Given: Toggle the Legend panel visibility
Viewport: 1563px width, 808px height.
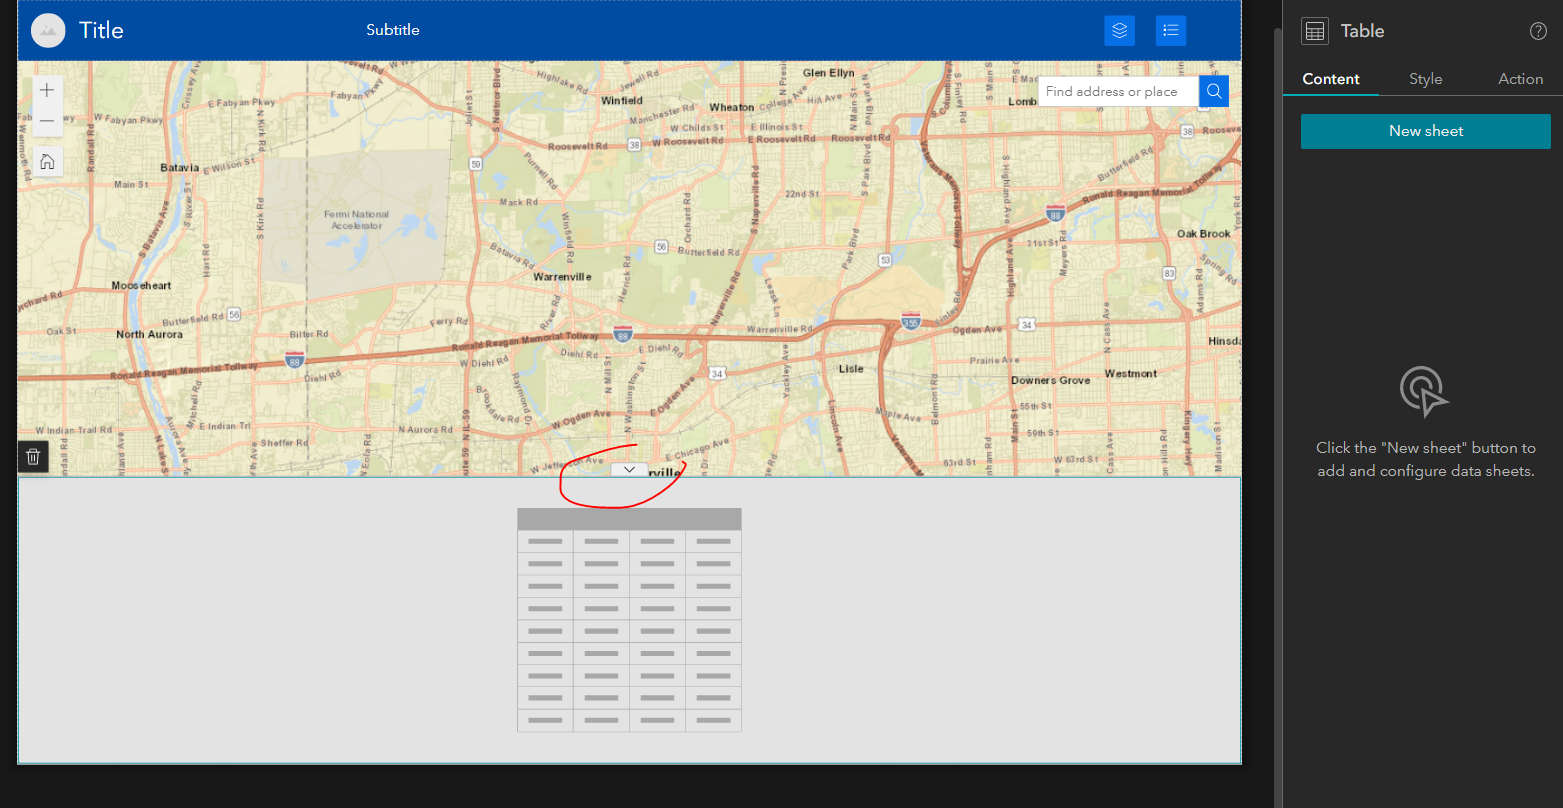Looking at the screenshot, I should click(x=1170, y=30).
